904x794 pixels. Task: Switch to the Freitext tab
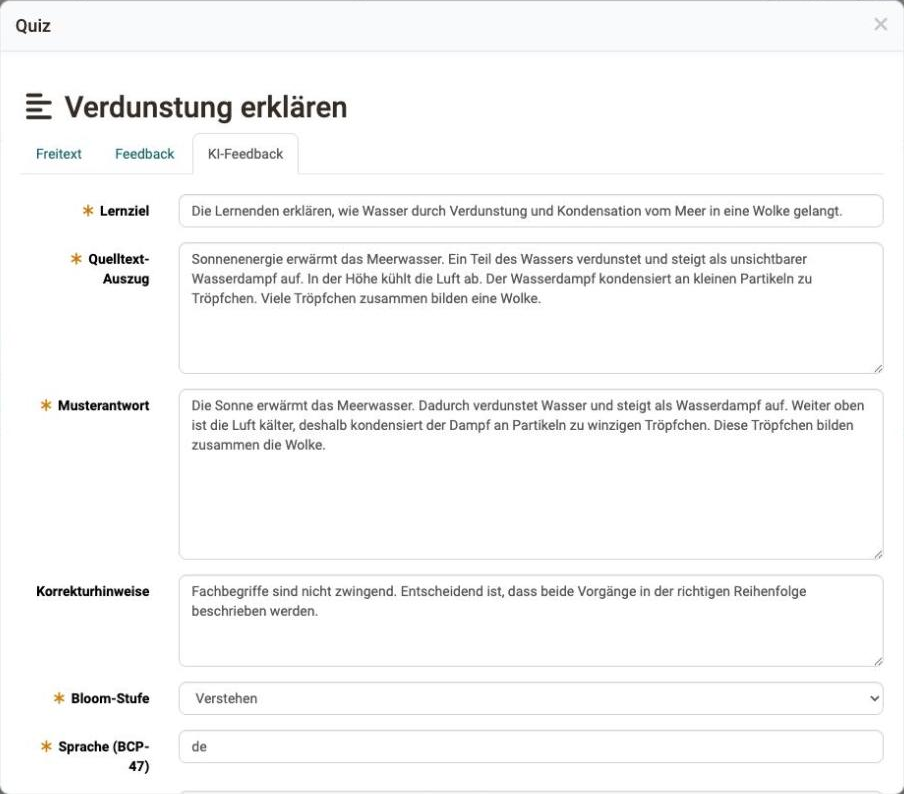(x=58, y=154)
